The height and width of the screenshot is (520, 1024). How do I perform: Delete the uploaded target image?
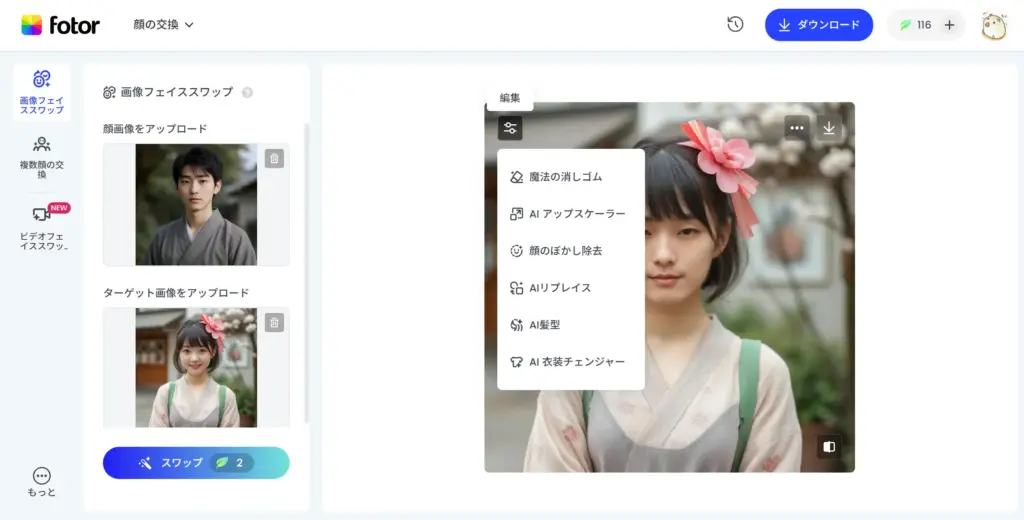tap(274, 322)
